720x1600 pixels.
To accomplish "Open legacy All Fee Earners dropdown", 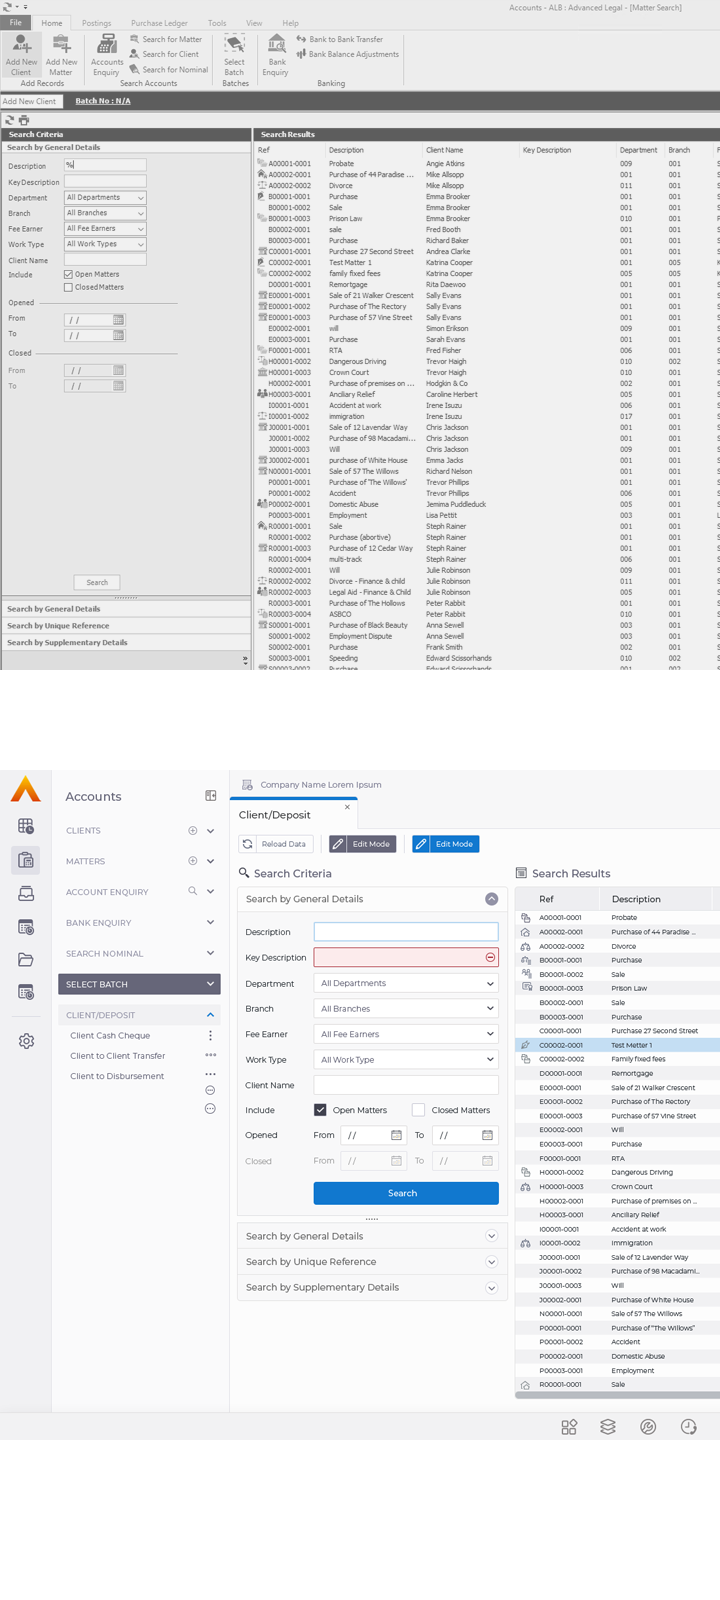I will (105, 229).
